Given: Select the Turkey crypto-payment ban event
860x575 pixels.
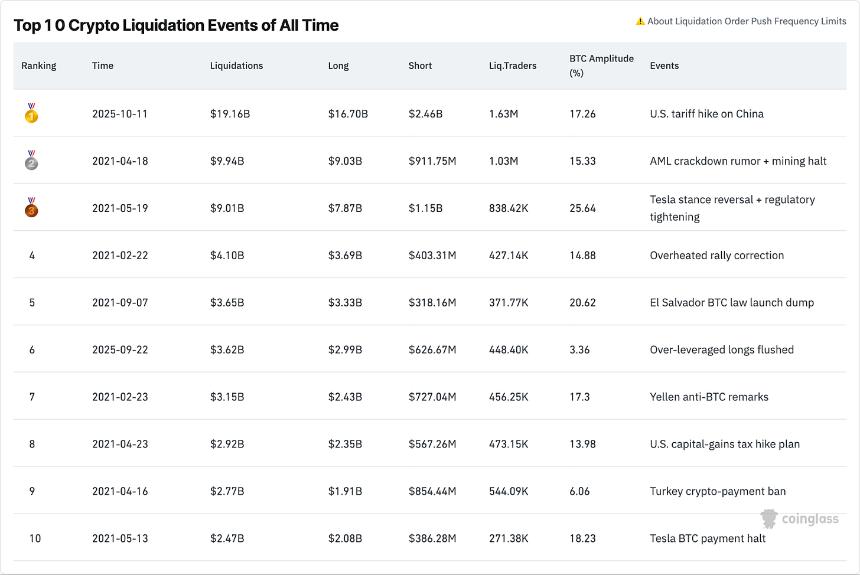Looking at the screenshot, I should pos(717,491).
